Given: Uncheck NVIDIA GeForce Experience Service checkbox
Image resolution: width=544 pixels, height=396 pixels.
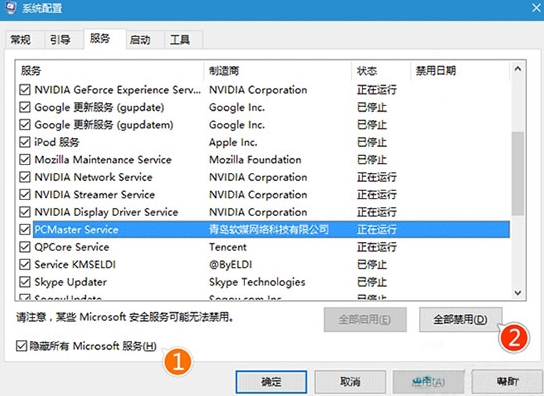Looking at the screenshot, I should [x=25, y=90].
